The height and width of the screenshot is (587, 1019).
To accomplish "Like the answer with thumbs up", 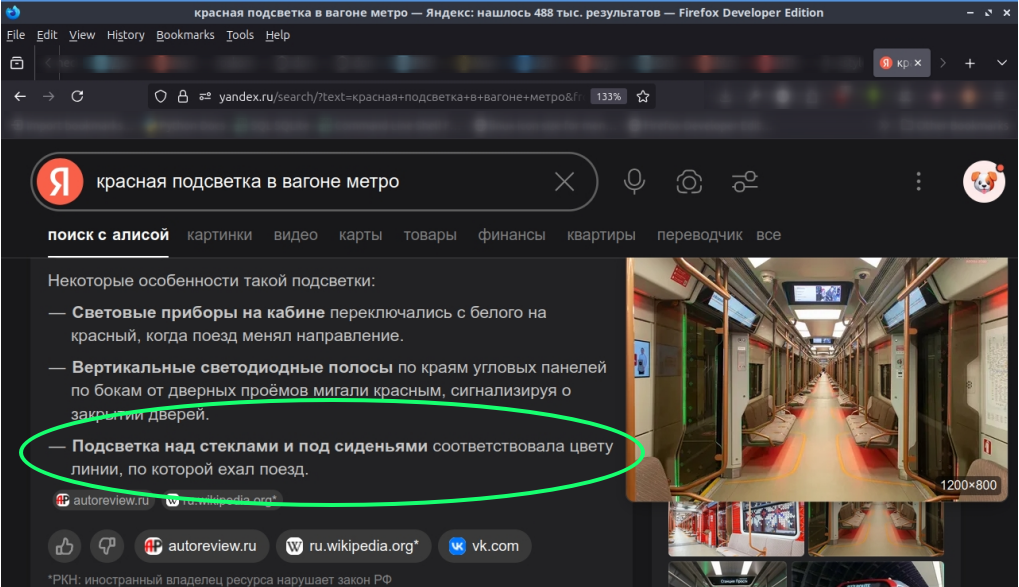I will tap(66, 546).
